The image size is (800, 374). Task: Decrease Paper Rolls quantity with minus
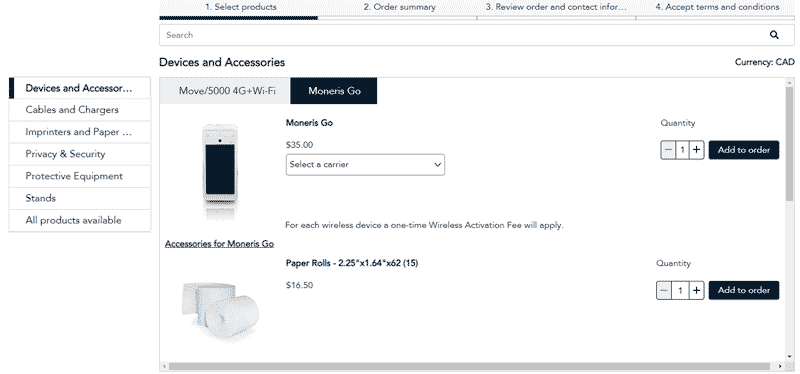(664, 290)
